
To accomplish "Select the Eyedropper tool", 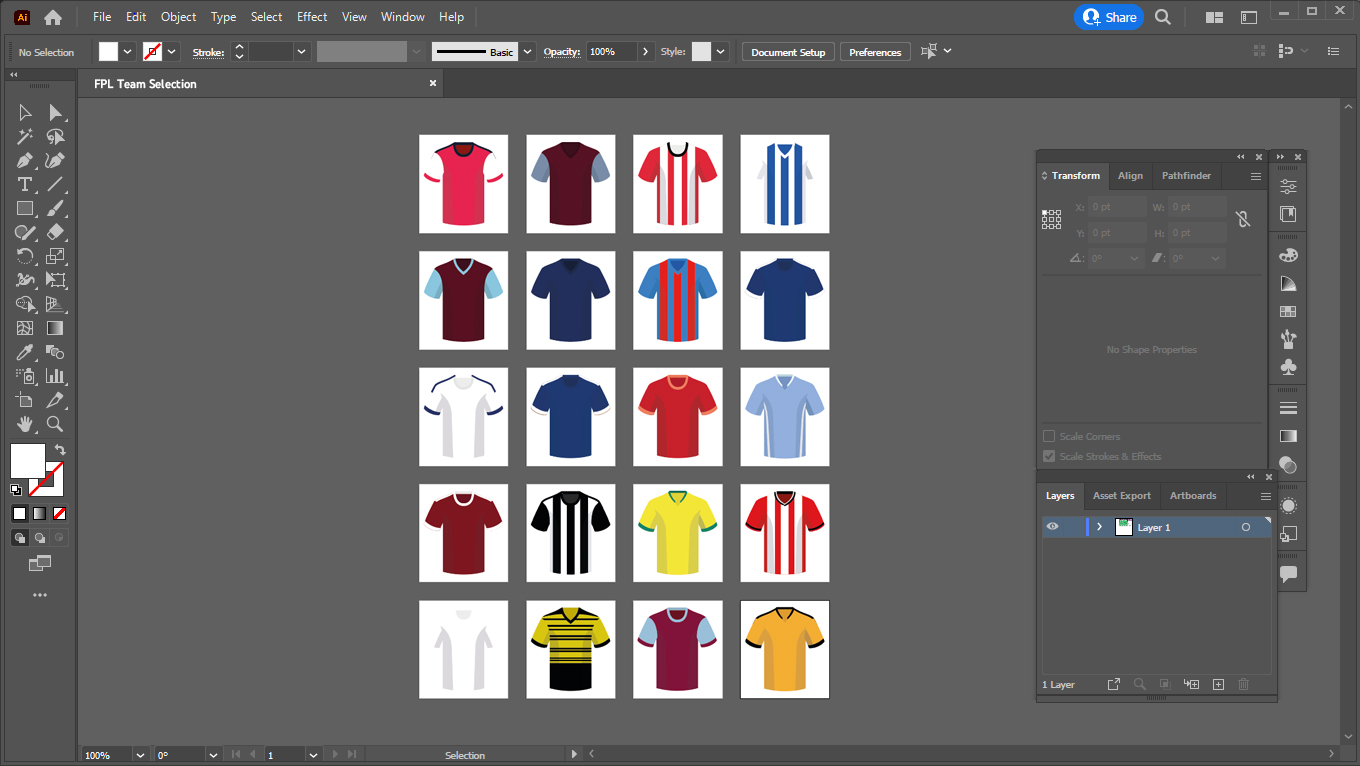I will (x=22, y=352).
